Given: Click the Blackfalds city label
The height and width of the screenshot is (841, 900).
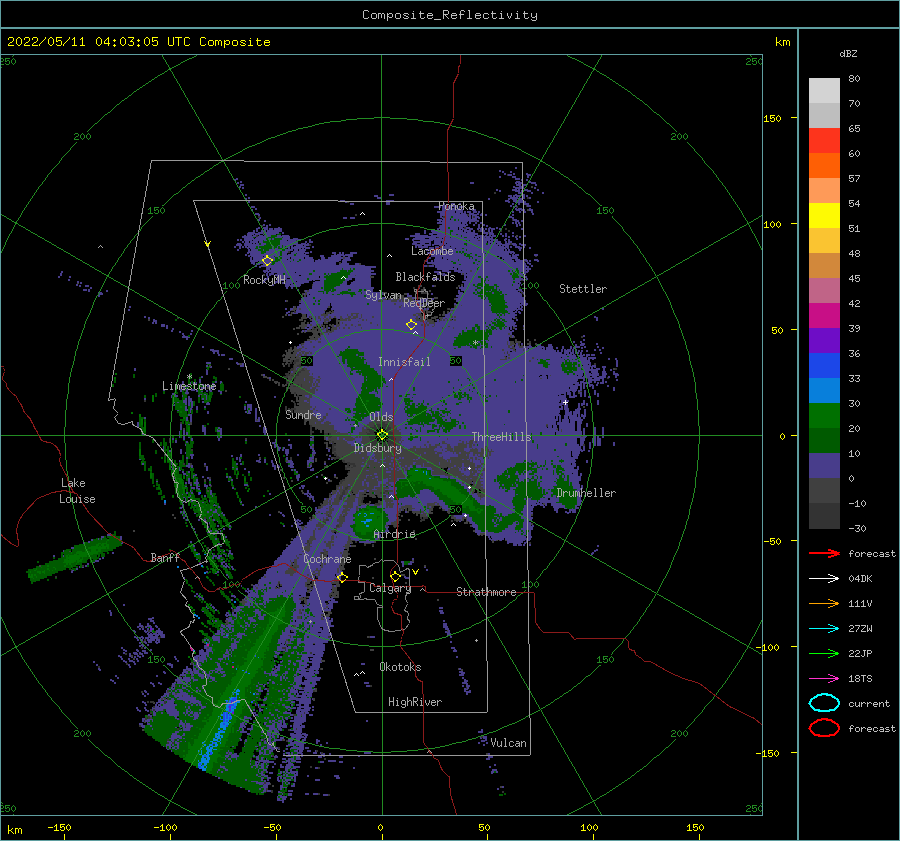Looking at the screenshot, I should pyautogui.click(x=425, y=277).
